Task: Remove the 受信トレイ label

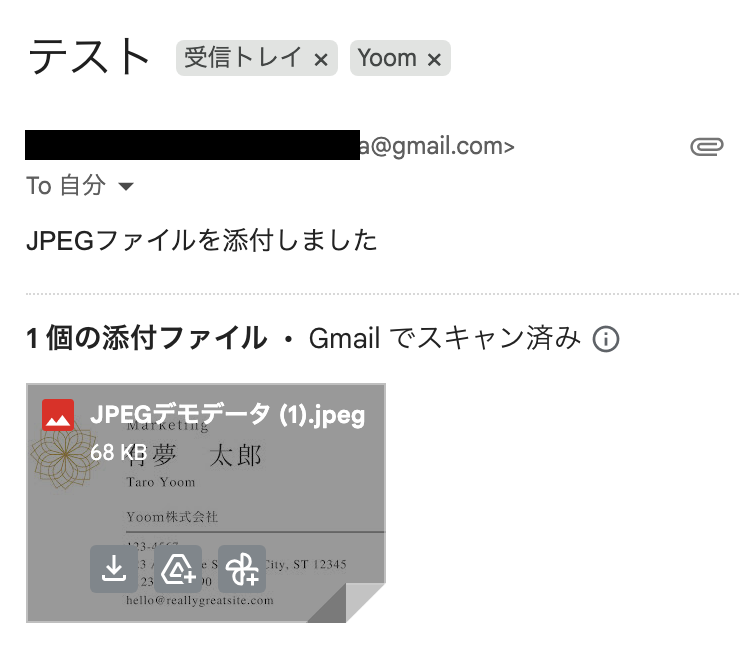Action: tap(321, 59)
